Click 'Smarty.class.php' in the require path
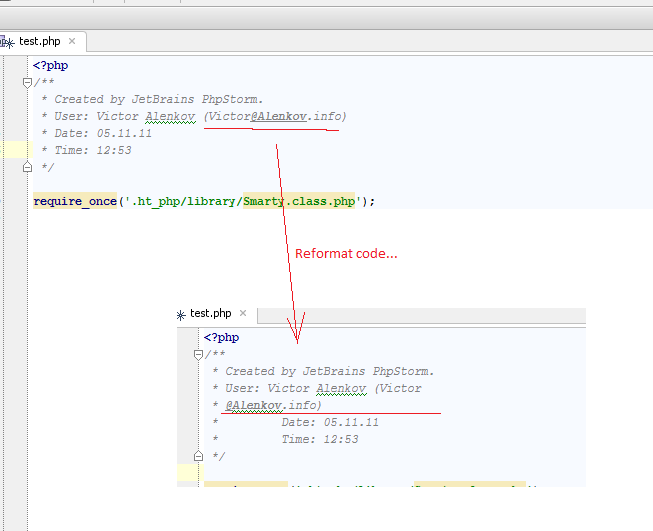653x531 pixels. 299,201
